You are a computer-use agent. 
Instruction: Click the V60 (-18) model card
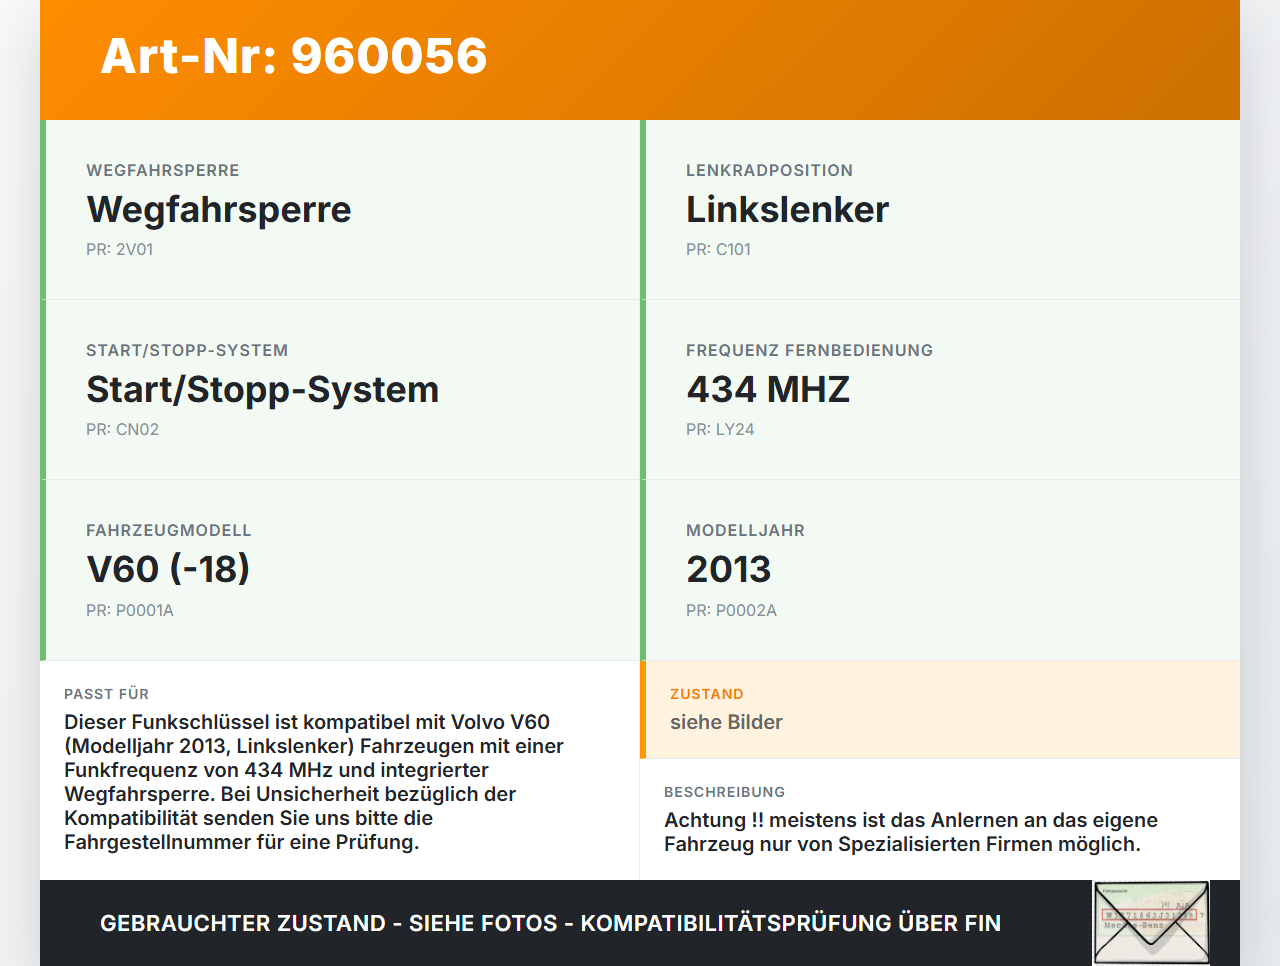tap(340, 569)
